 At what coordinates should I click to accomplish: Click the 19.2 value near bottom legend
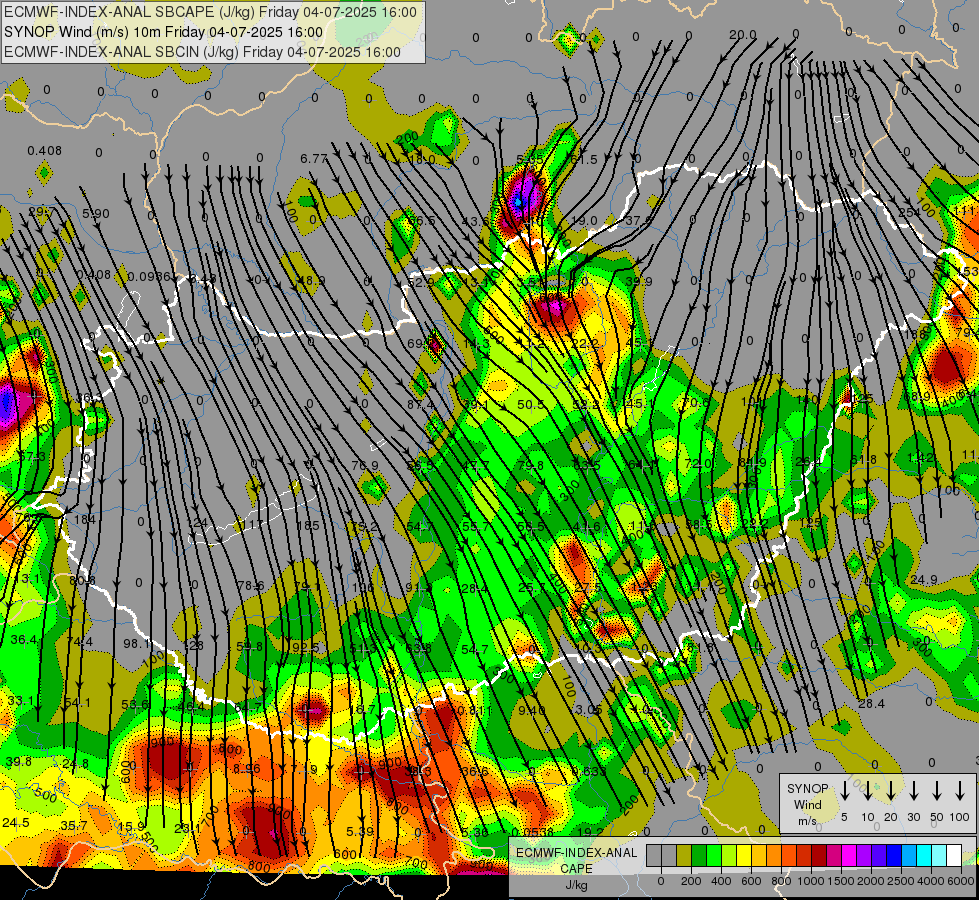point(590,832)
